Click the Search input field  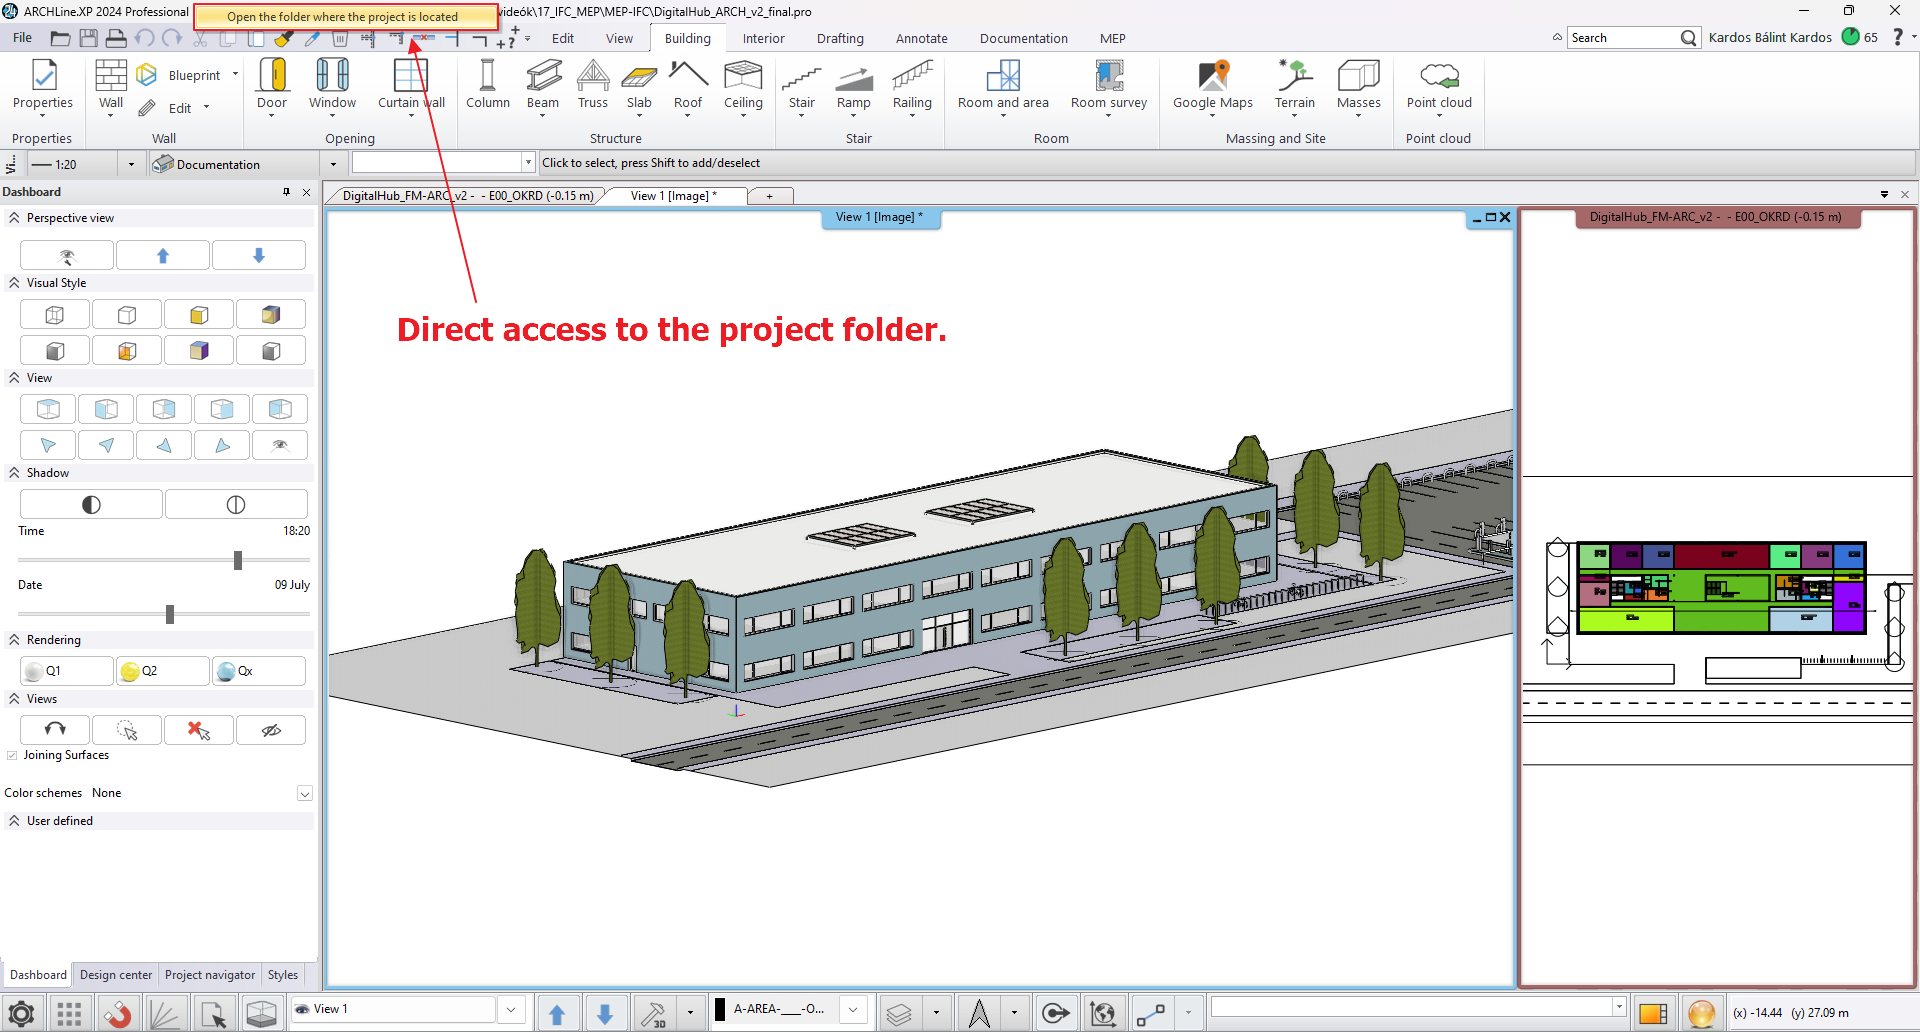coord(1622,38)
